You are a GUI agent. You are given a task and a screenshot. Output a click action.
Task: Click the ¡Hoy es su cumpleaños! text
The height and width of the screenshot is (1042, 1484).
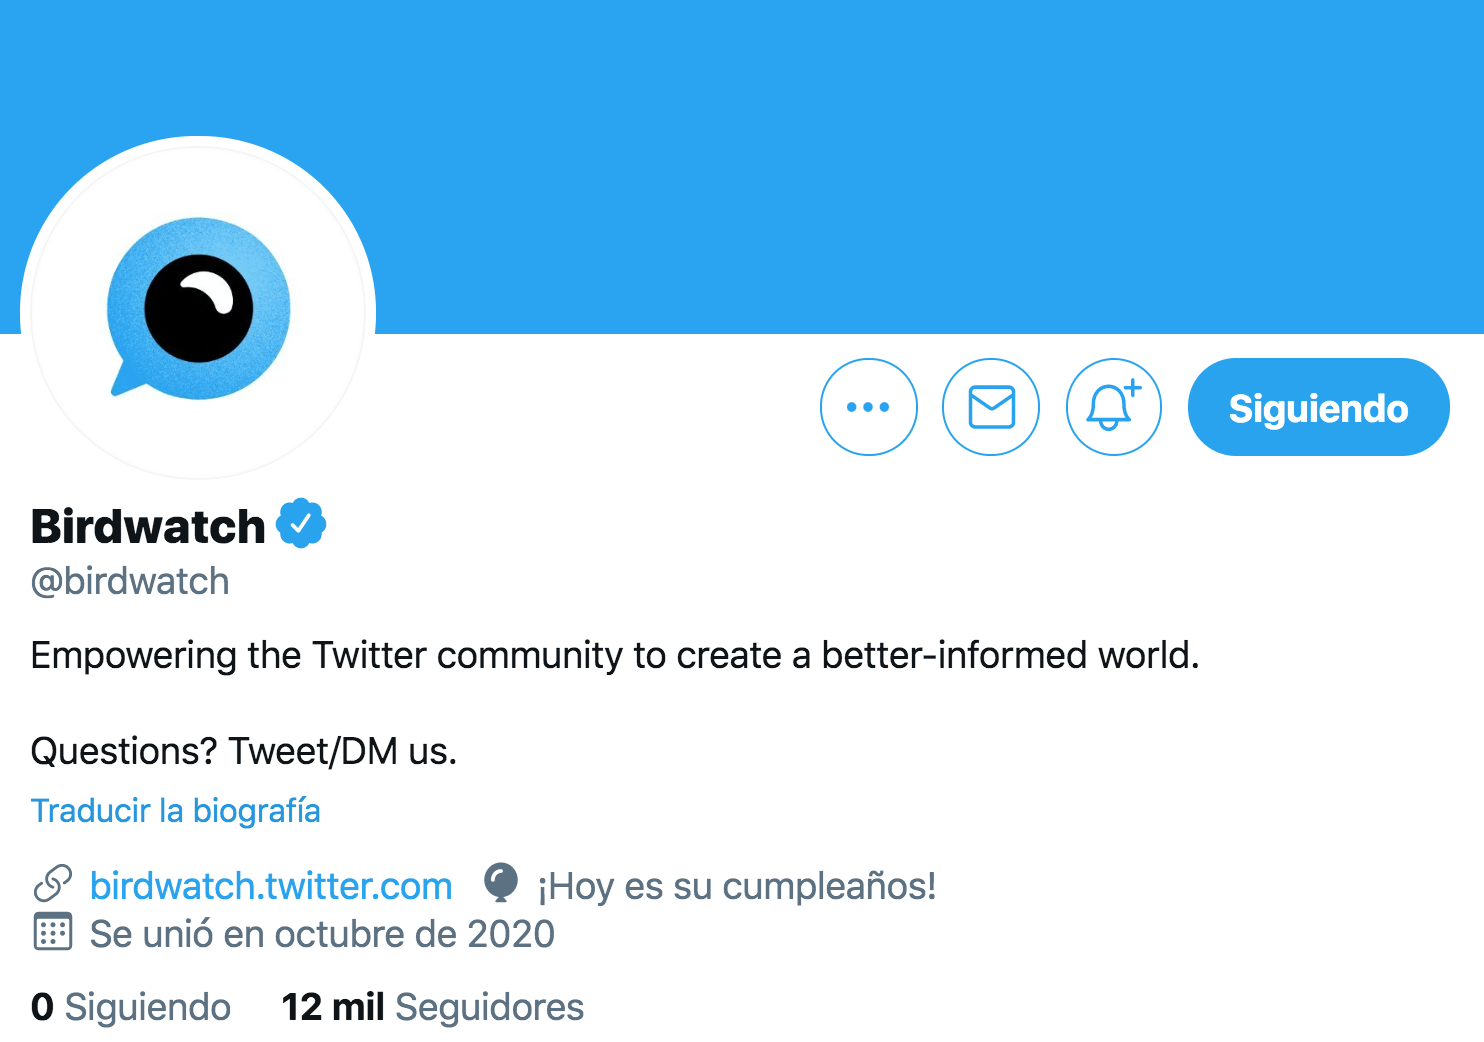coord(737,886)
